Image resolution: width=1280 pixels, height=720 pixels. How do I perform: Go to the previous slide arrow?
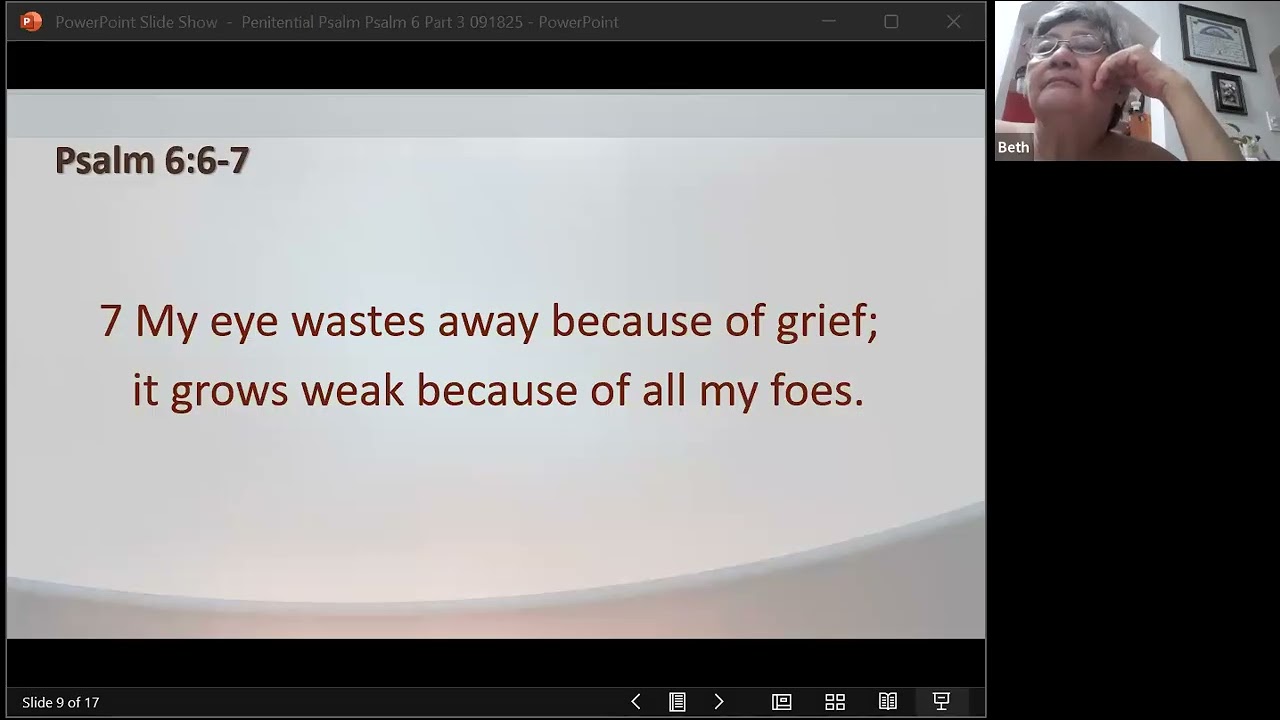pyautogui.click(x=635, y=702)
